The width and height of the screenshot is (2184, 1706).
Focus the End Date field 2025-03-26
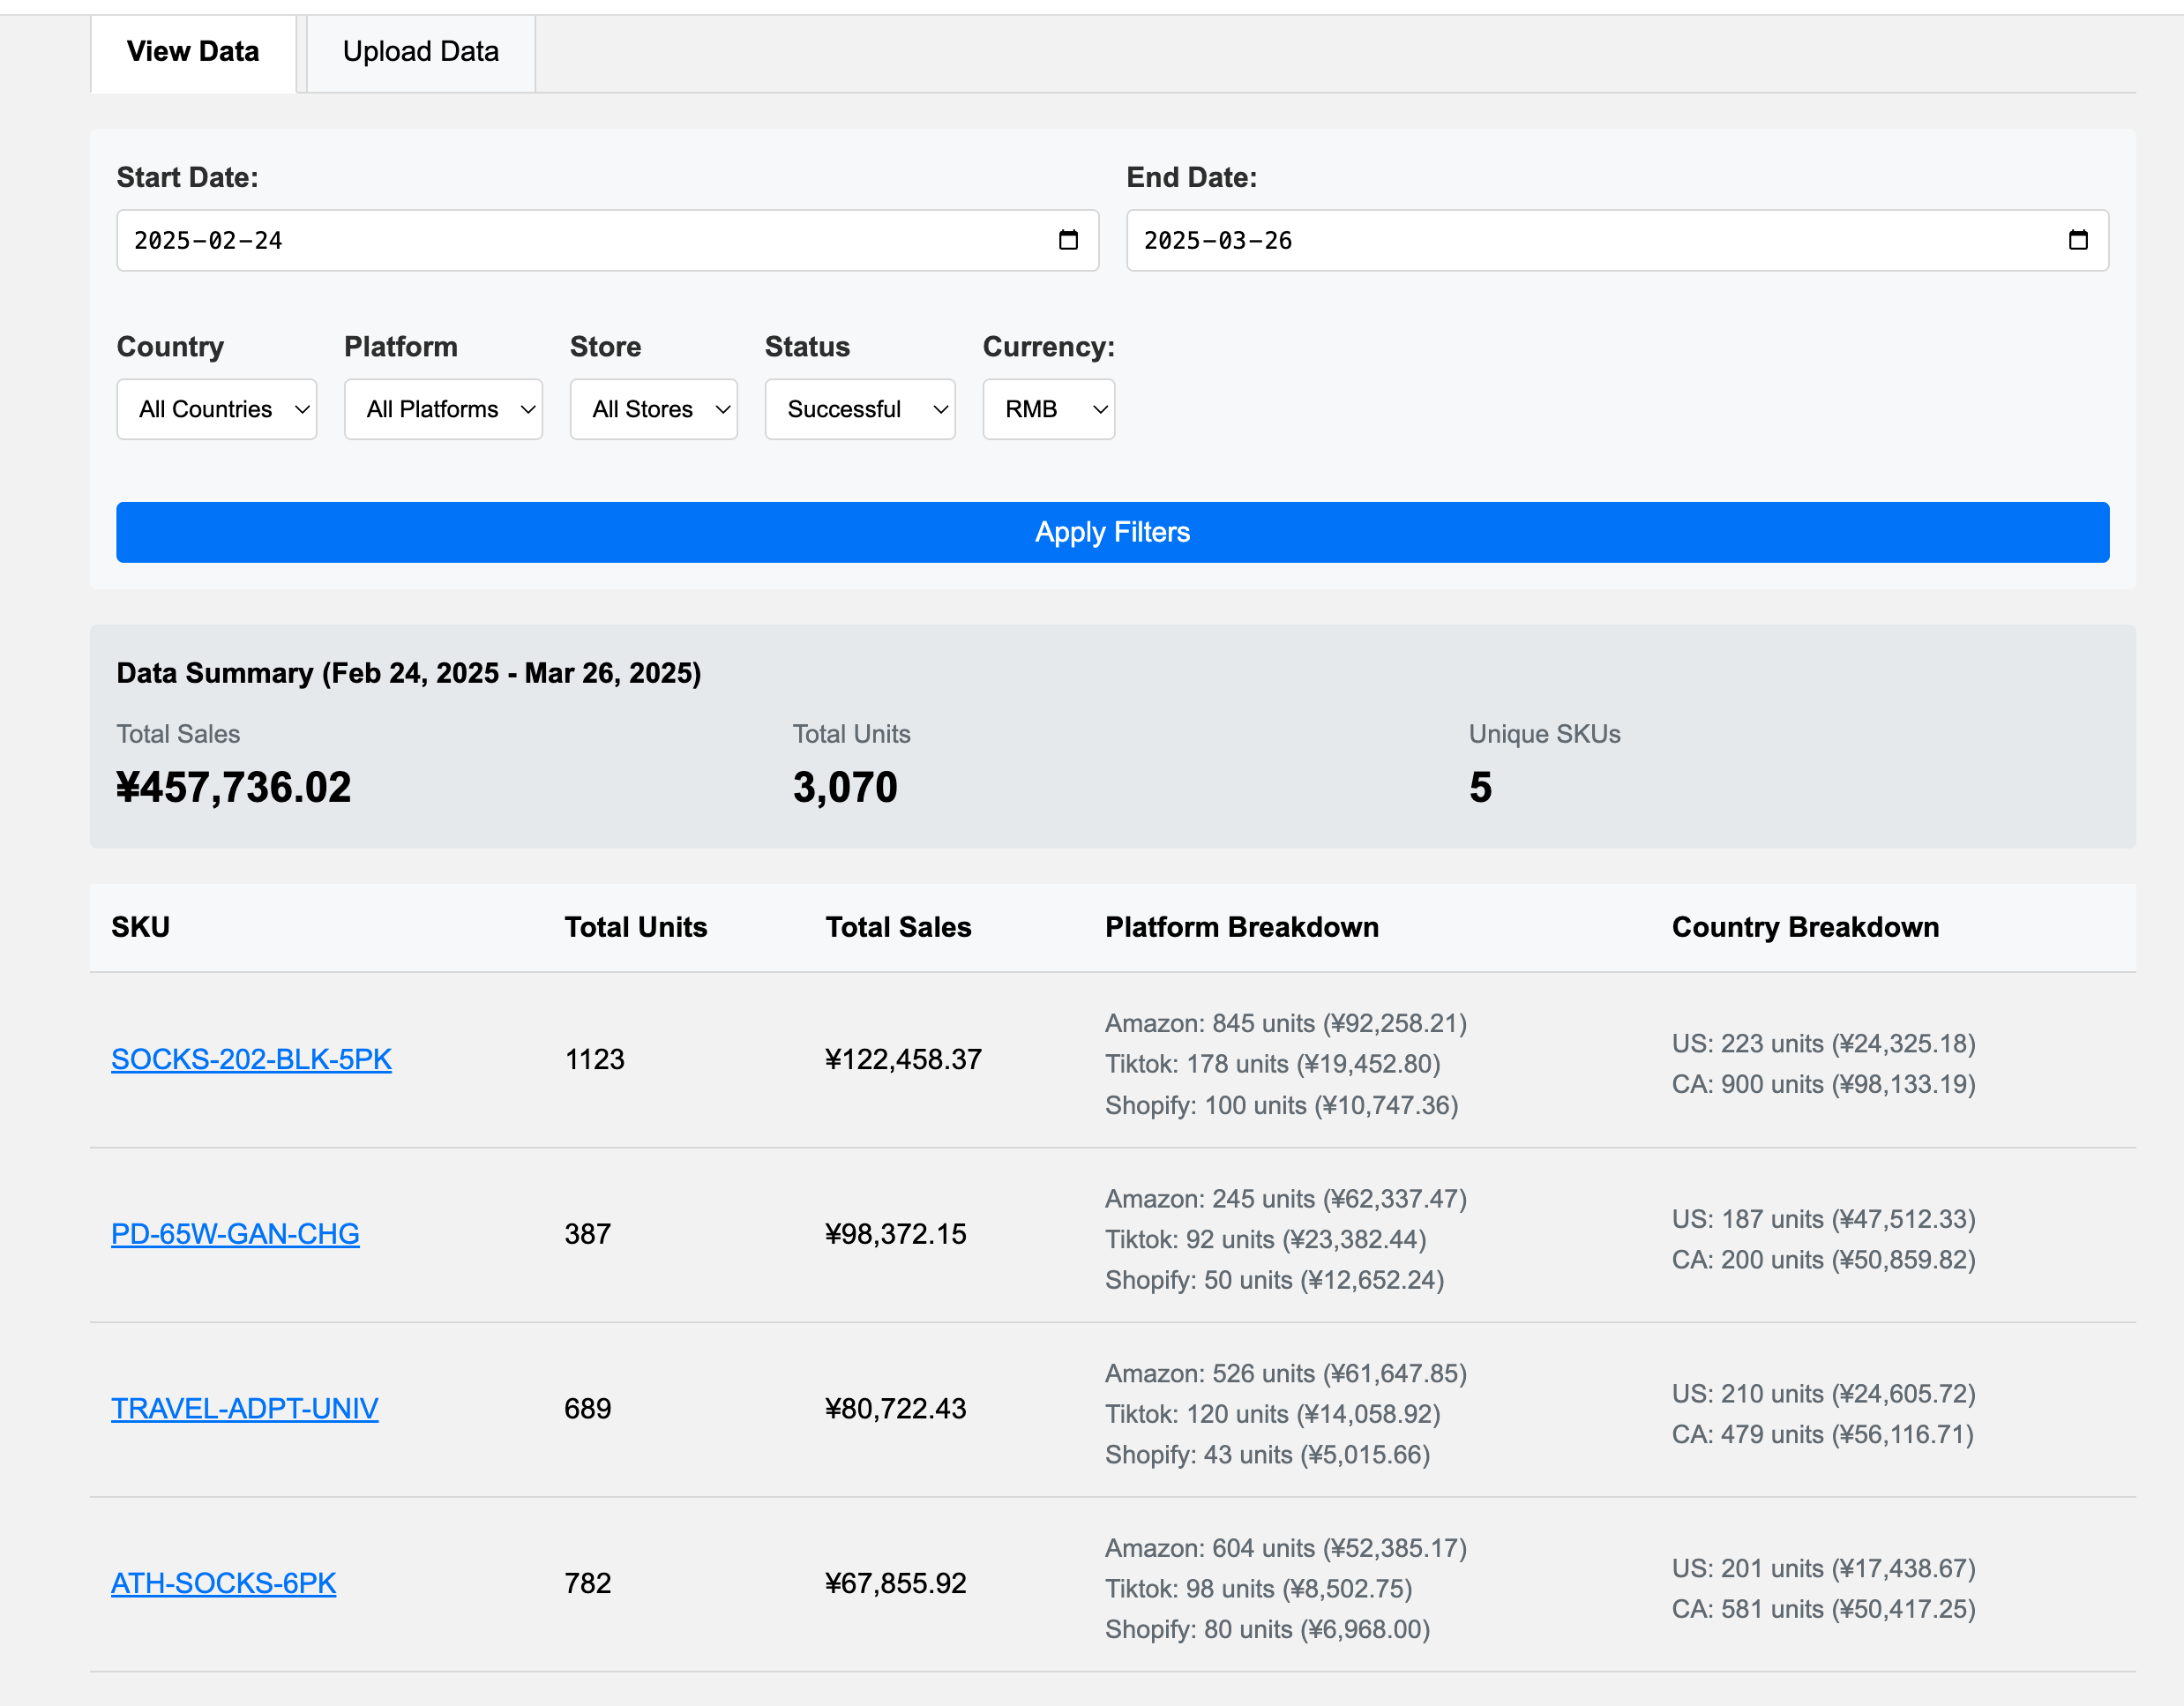pyautogui.click(x=1618, y=240)
